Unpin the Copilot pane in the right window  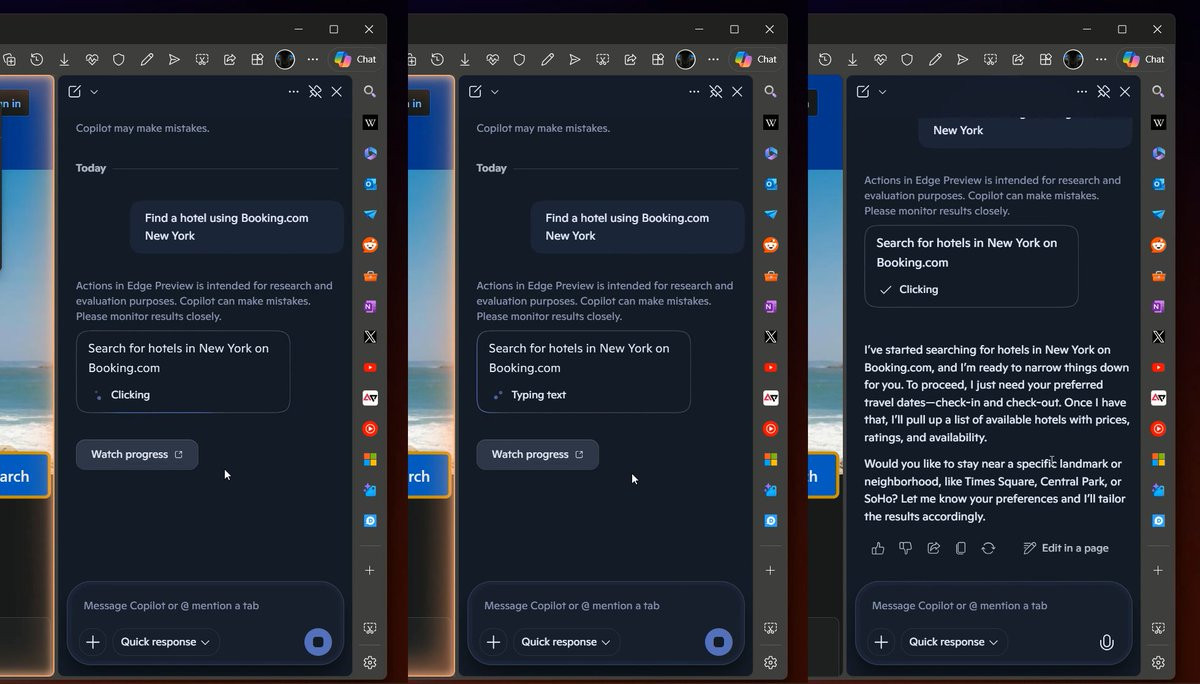coord(1104,91)
